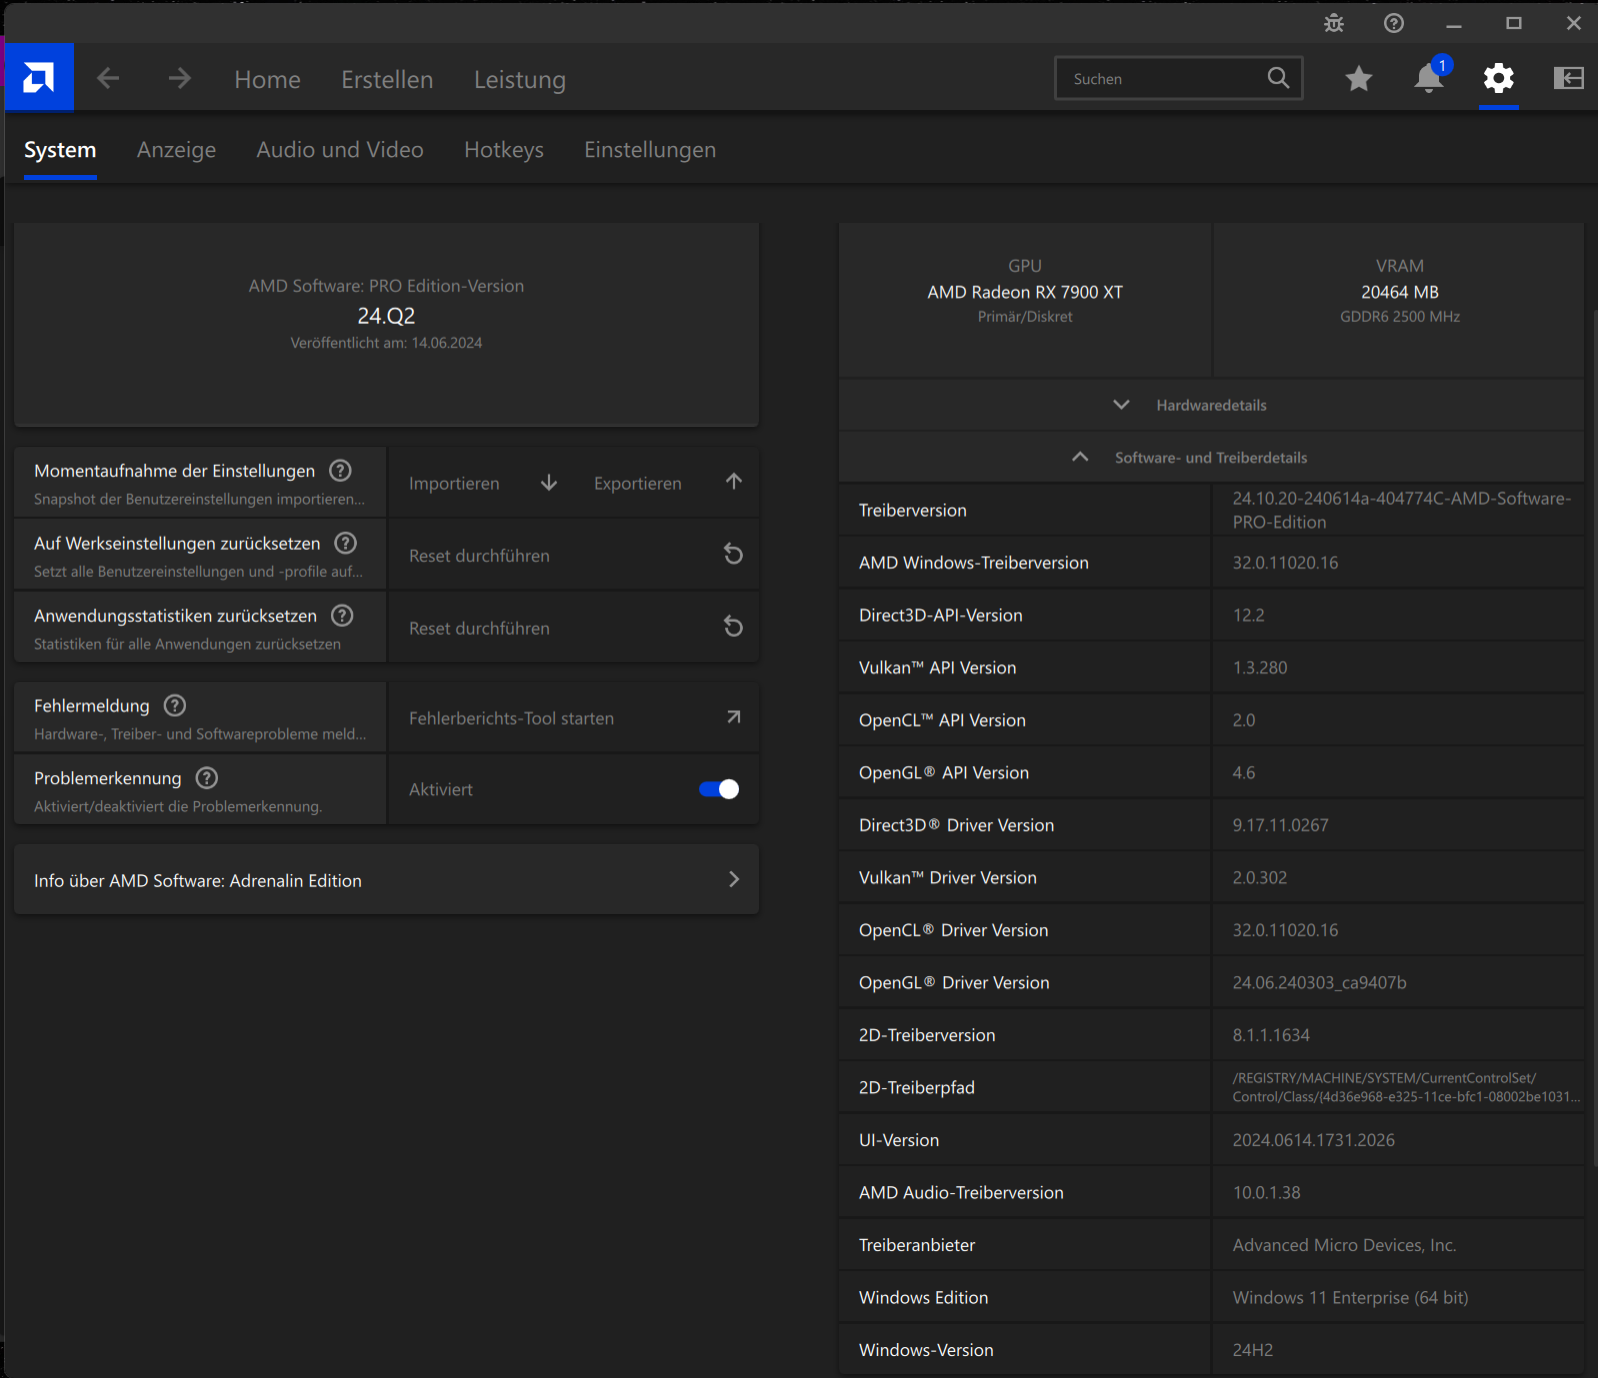Switch to the Einstellungen tab
Image resolution: width=1598 pixels, height=1378 pixels.
(x=650, y=150)
